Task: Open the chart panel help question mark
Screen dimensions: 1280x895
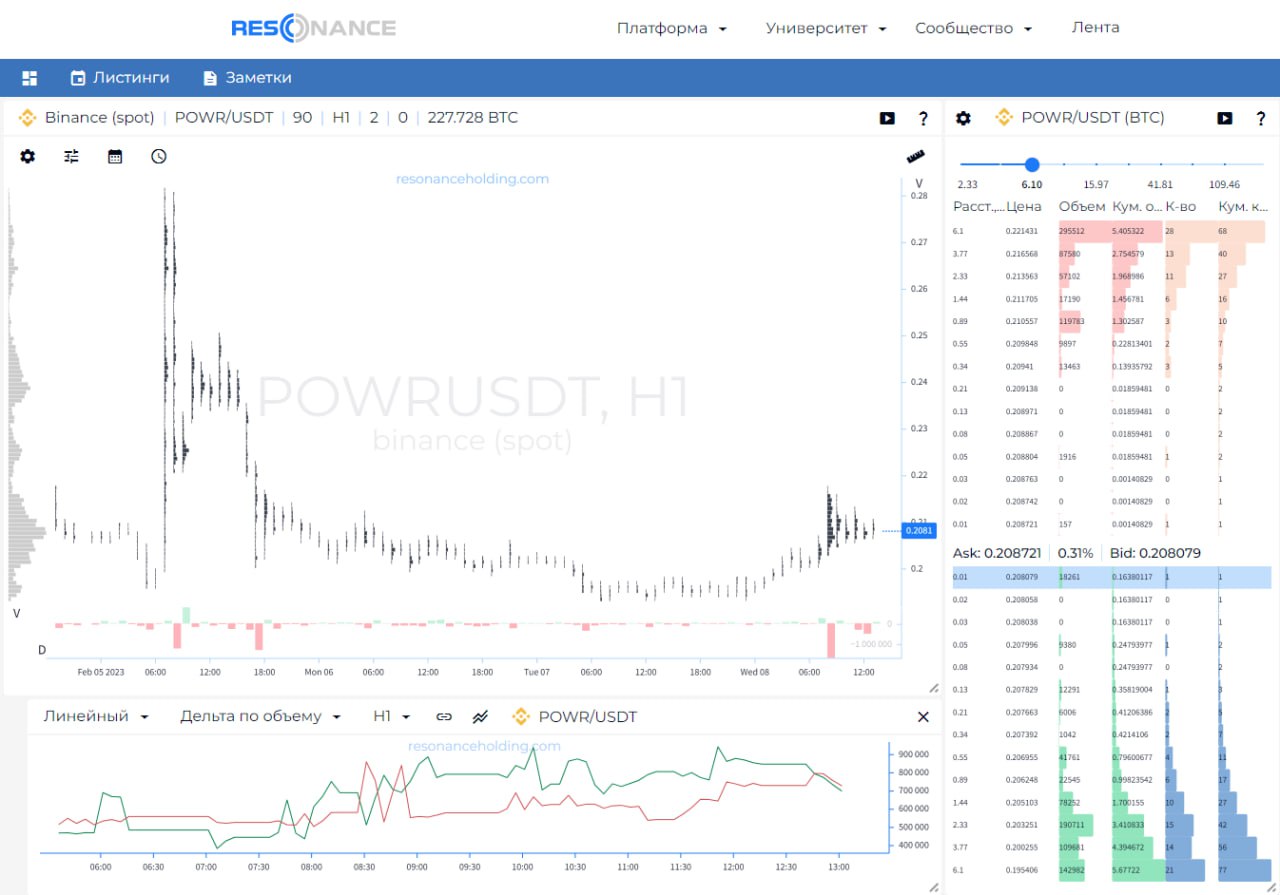Action: 923,118
